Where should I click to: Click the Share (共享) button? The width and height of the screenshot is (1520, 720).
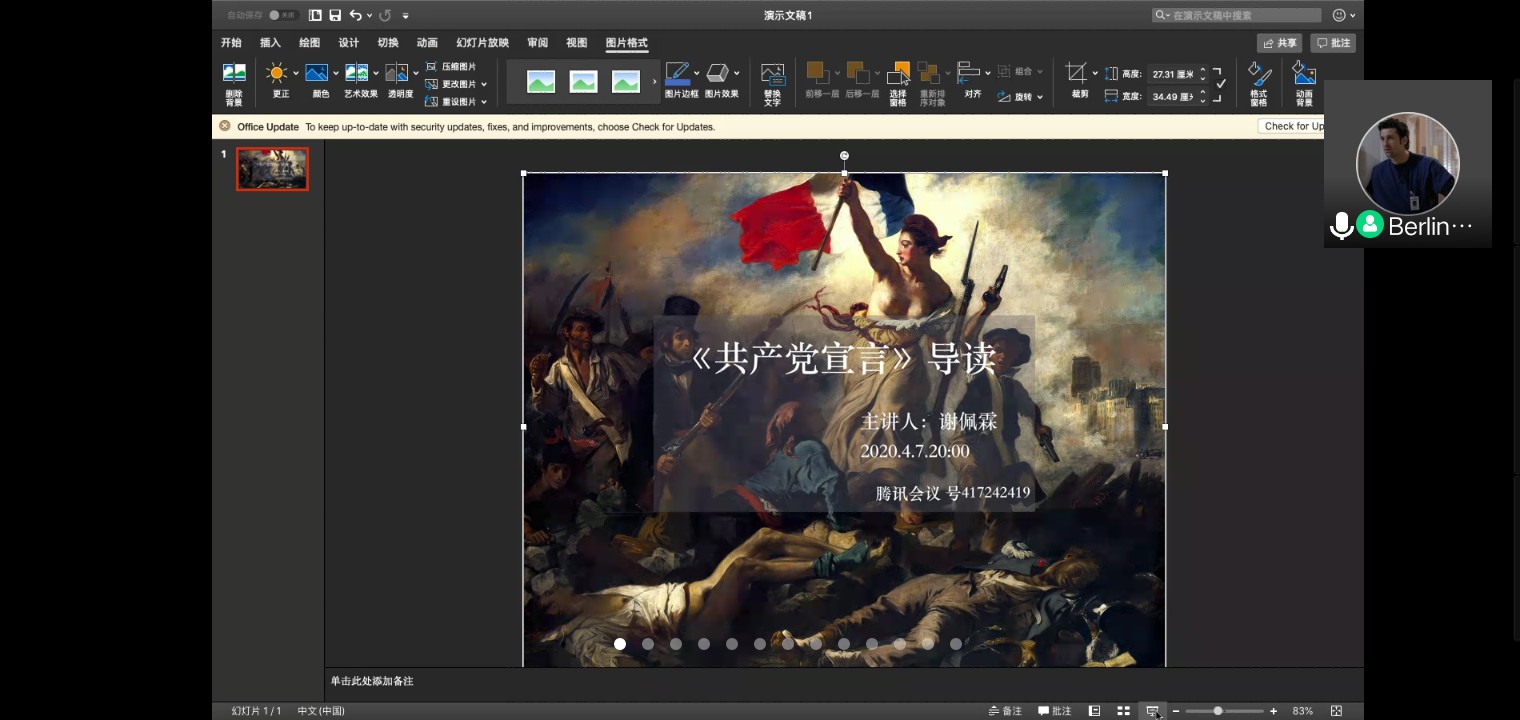[1279, 43]
